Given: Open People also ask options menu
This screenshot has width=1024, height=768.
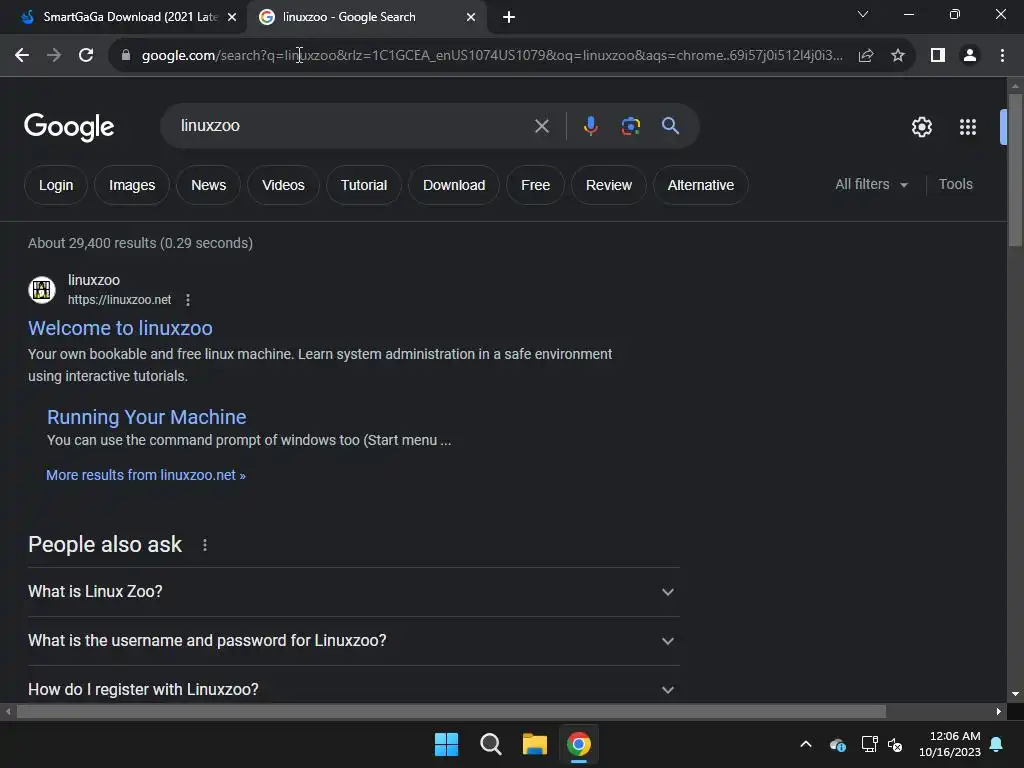Looking at the screenshot, I should 205,545.
